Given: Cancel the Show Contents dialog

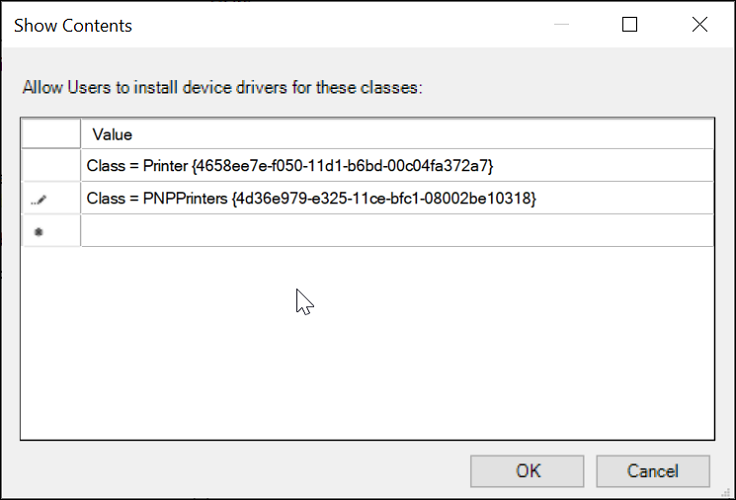Looking at the screenshot, I should tap(653, 471).
